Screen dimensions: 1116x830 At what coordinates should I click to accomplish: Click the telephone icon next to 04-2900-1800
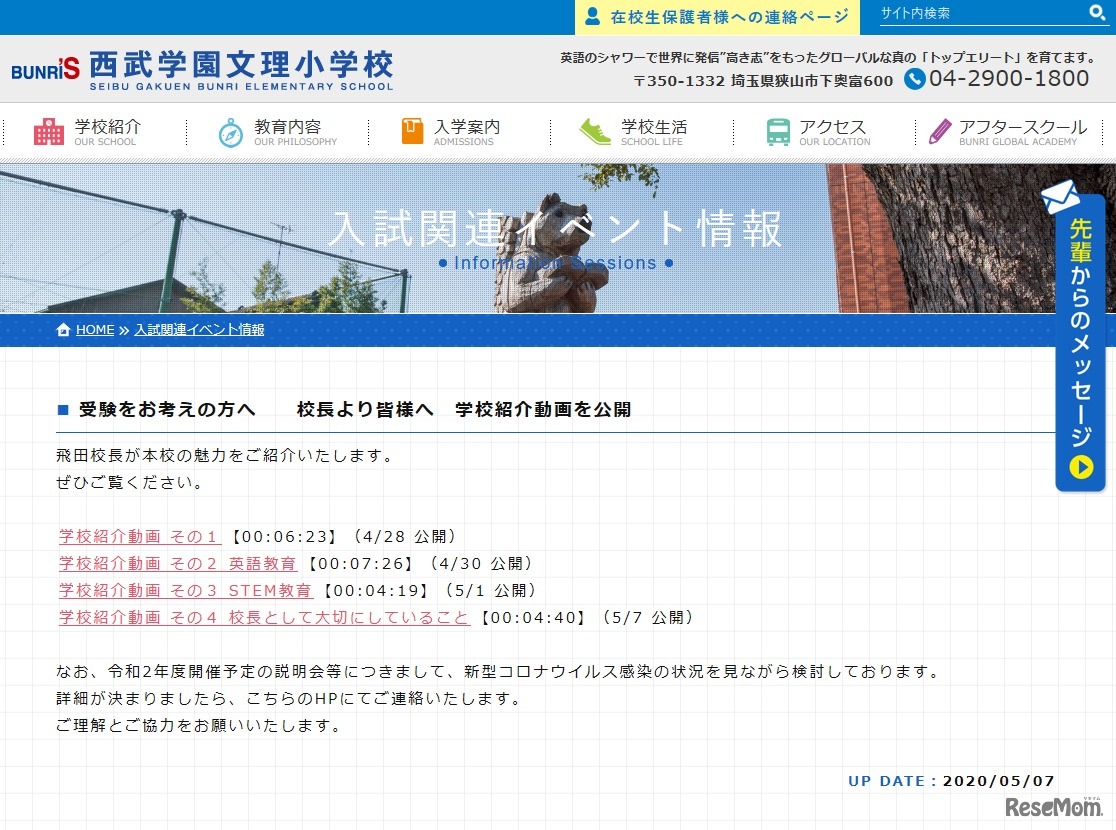(x=915, y=80)
